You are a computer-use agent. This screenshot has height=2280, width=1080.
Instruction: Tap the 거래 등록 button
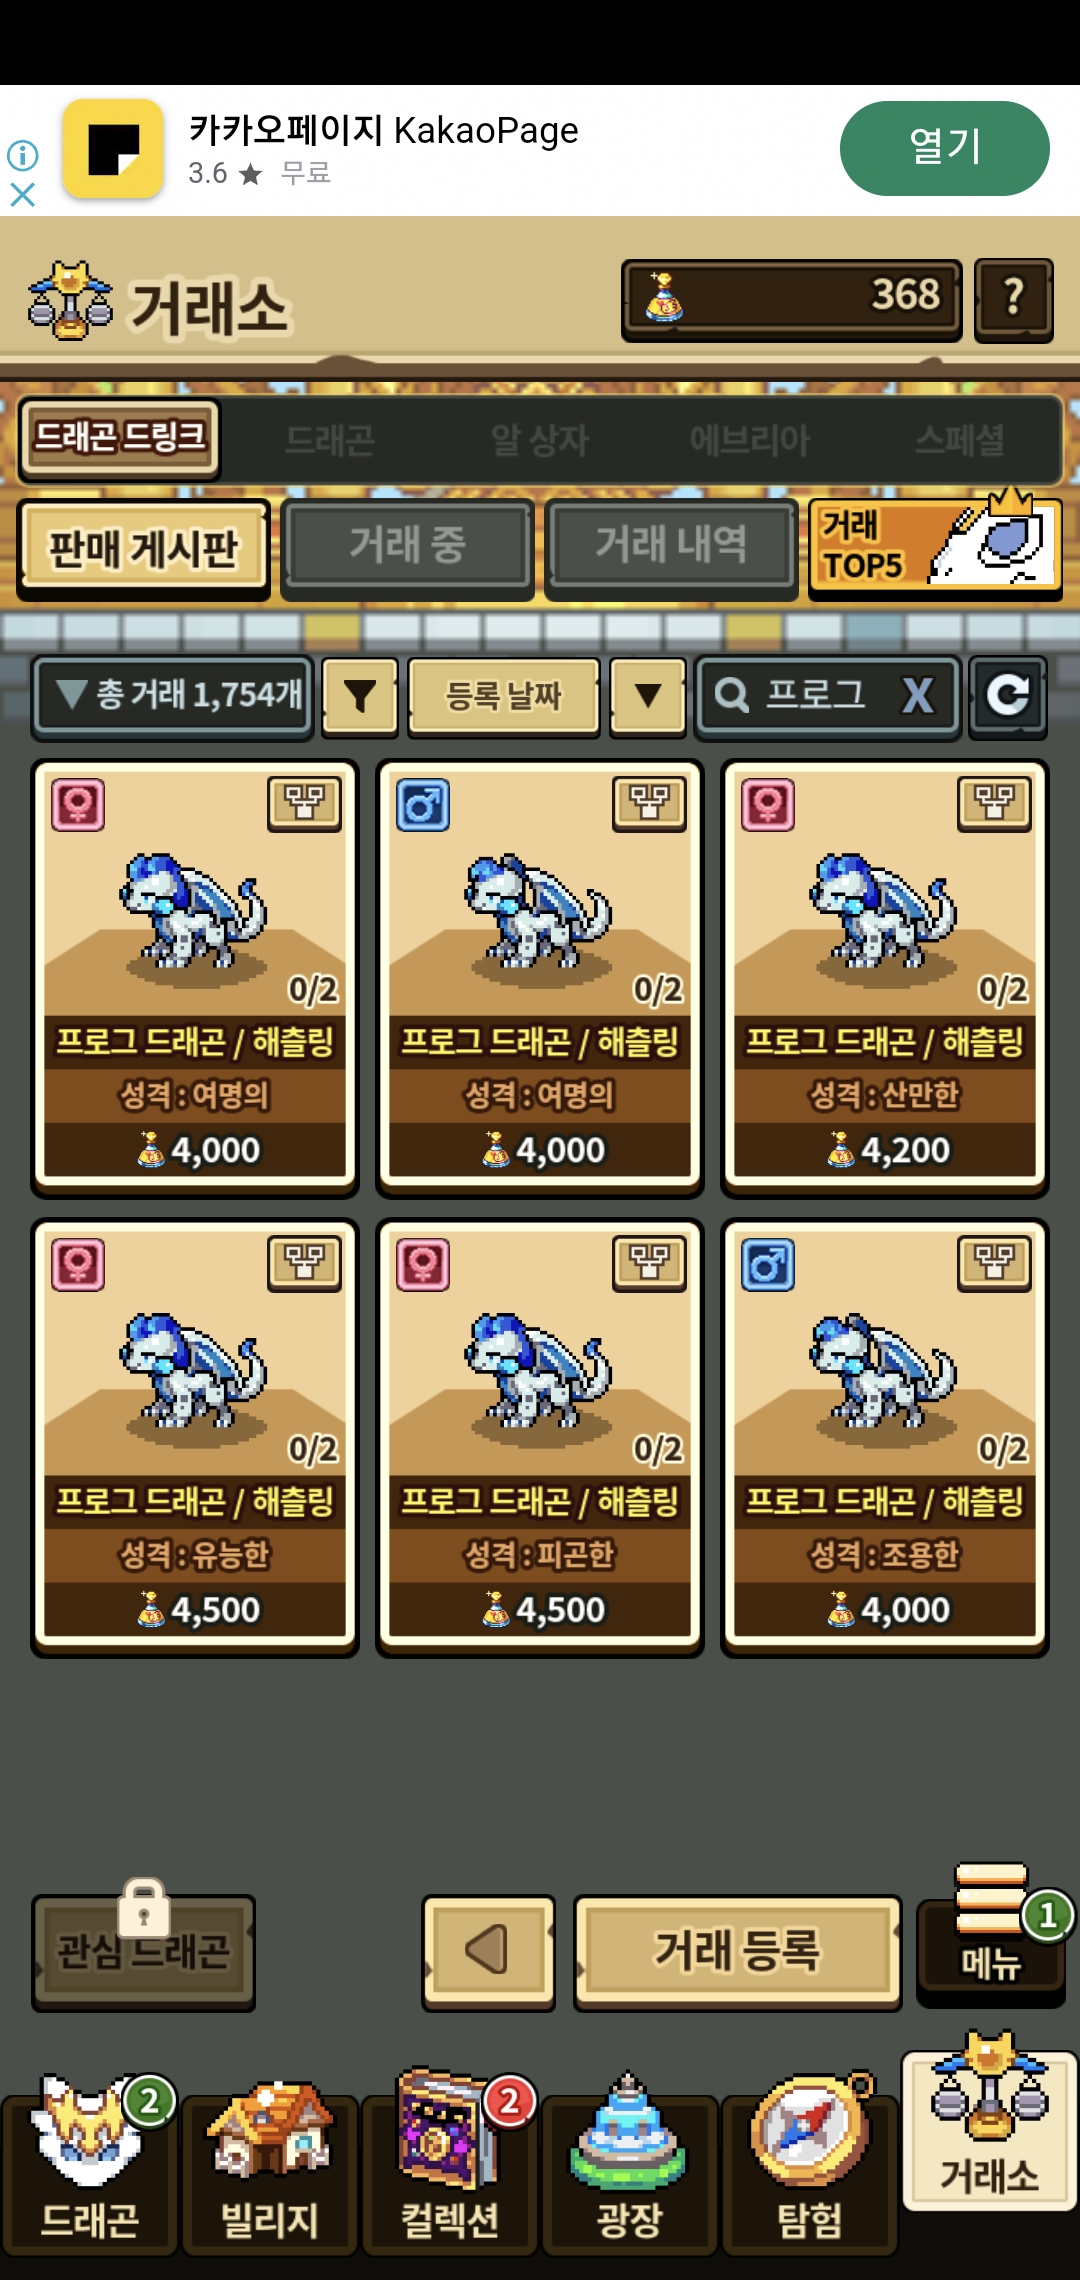[x=738, y=1951]
